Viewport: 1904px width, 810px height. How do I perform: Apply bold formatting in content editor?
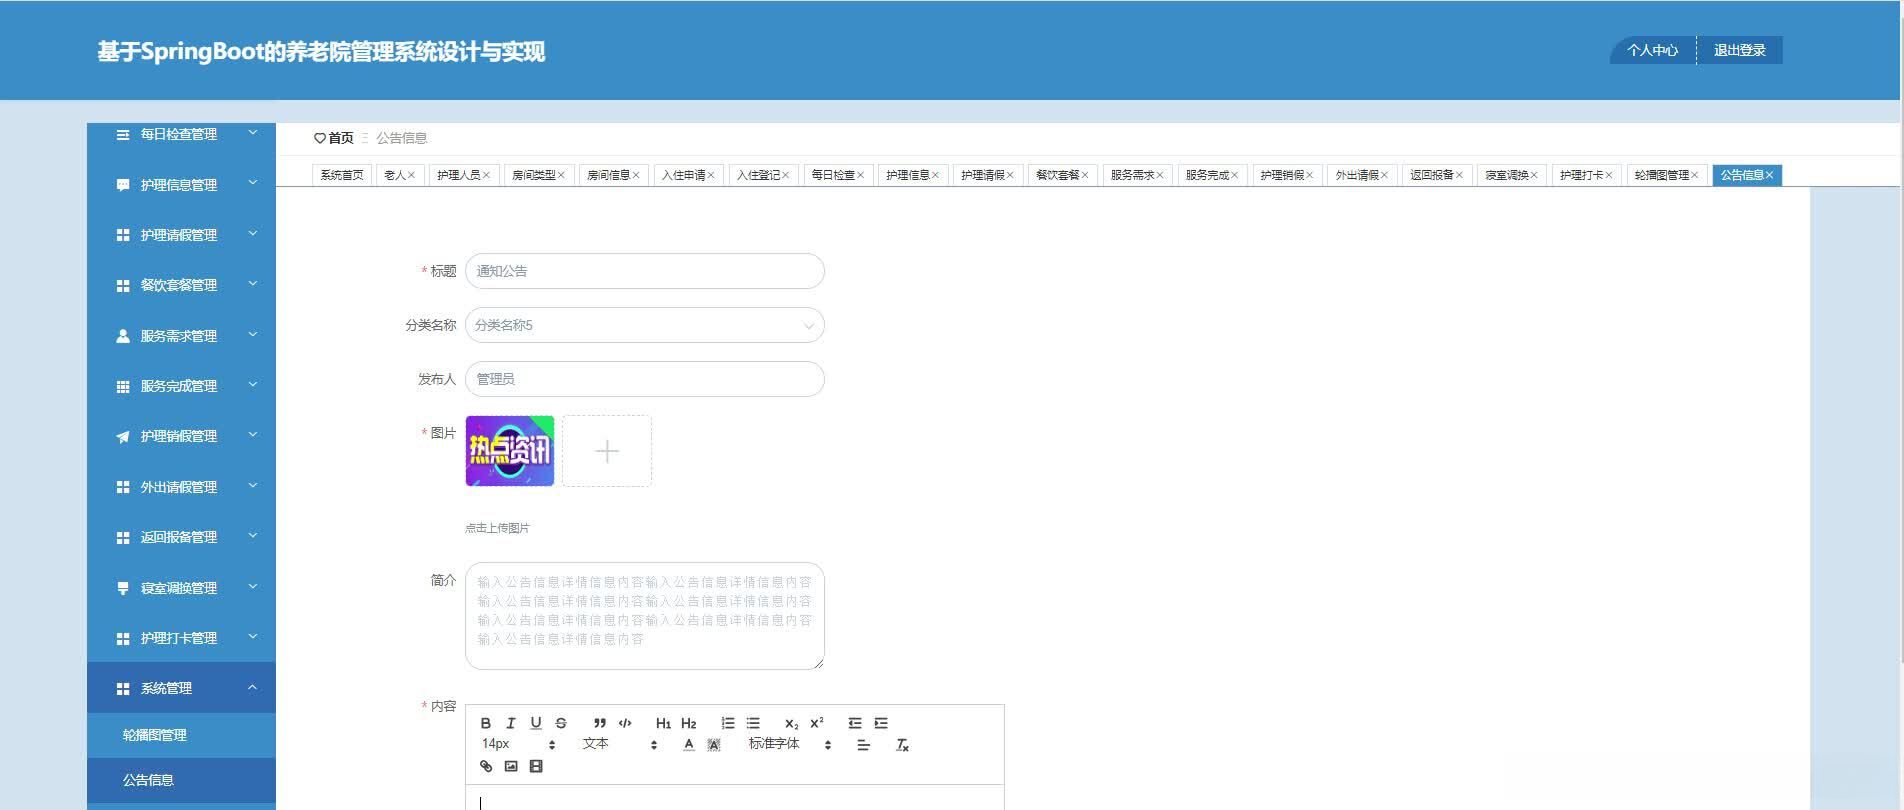click(x=485, y=723)
